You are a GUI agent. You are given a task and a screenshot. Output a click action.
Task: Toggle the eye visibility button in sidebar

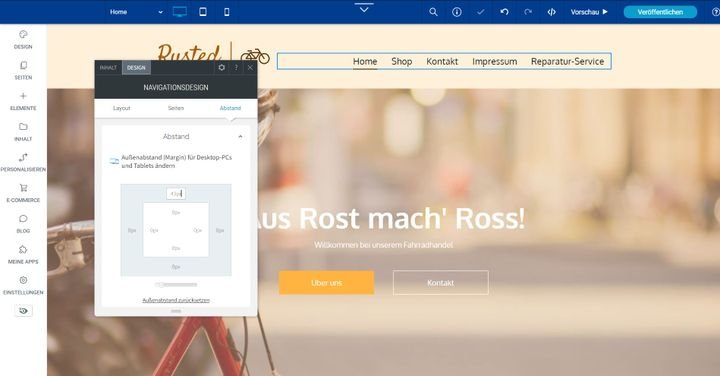[x=23, y=311]
